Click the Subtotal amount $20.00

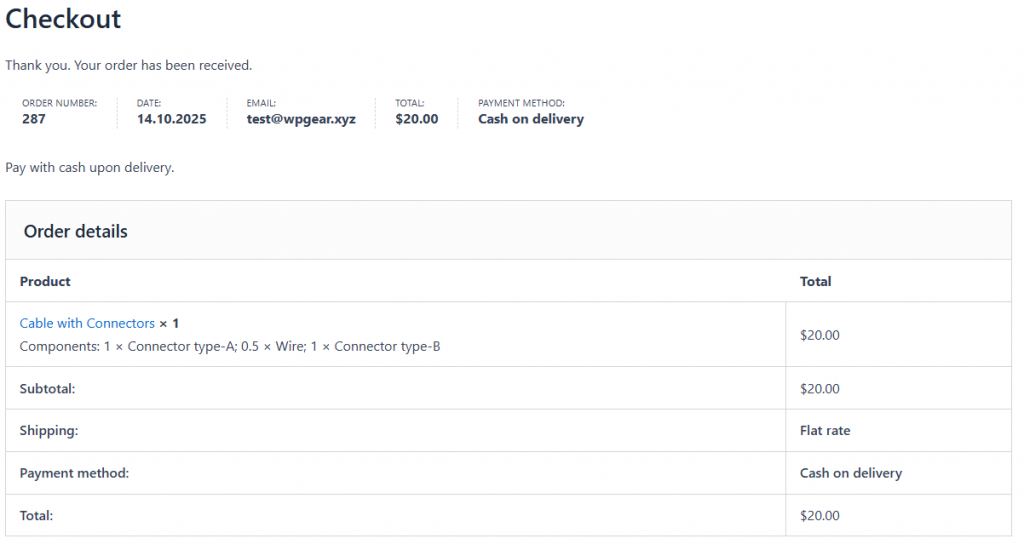coord(819,388)
